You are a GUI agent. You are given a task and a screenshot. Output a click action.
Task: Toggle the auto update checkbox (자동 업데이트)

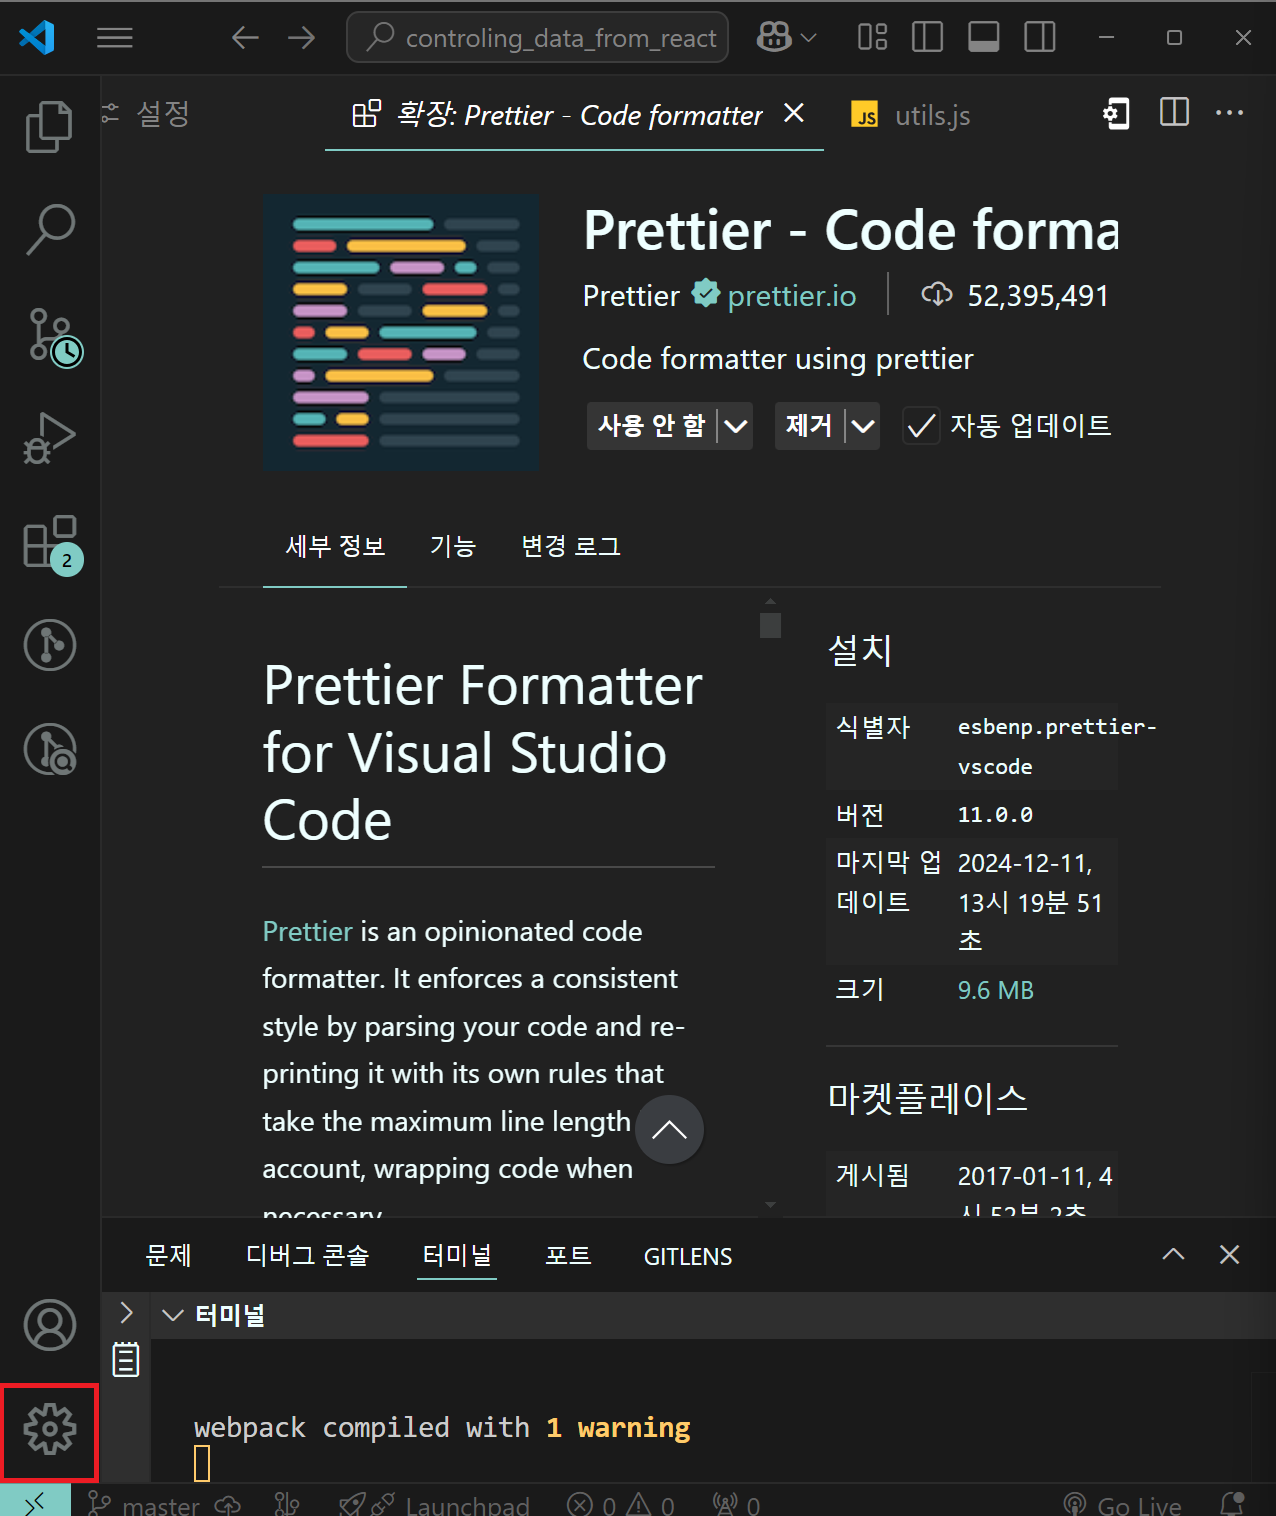pos(921,426)
